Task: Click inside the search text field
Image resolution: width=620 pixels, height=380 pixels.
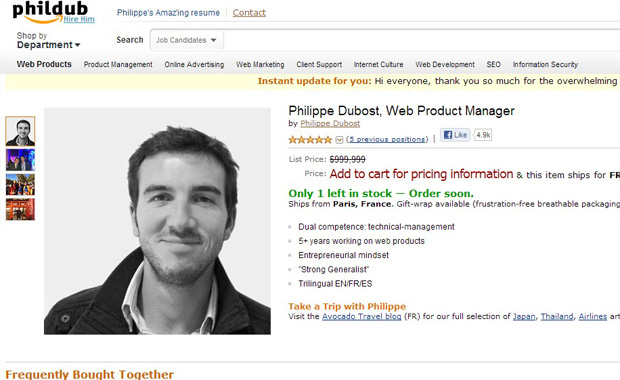Action: pos(422,40)
